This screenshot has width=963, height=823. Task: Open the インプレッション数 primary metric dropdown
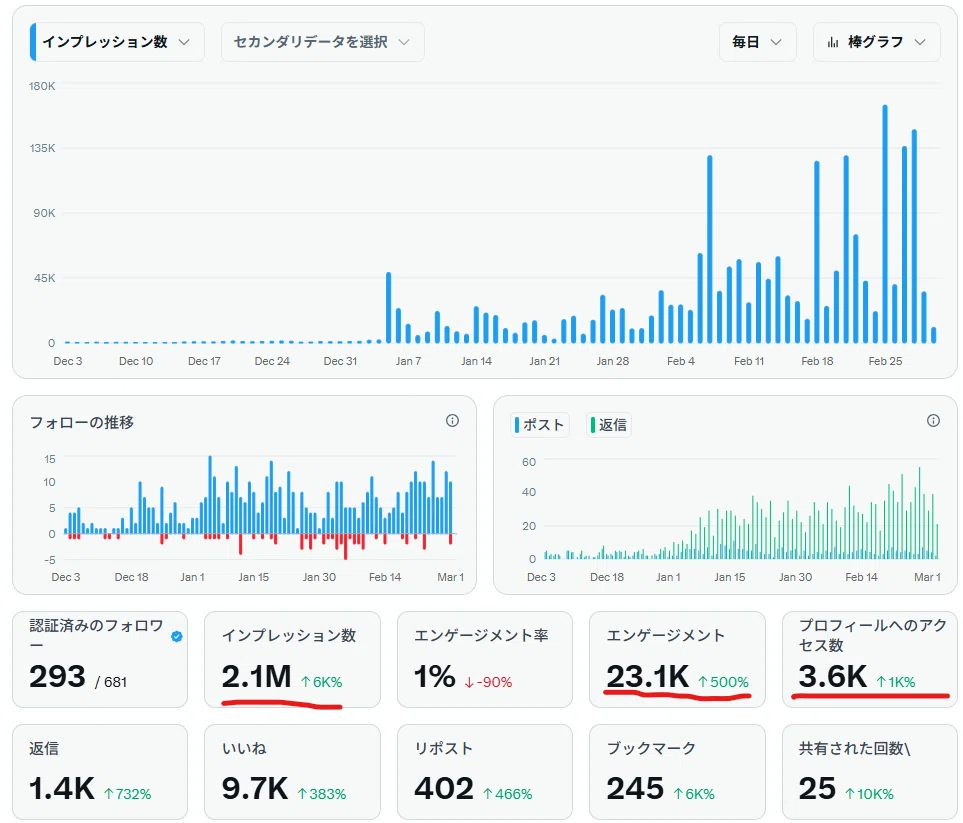pos(117,42)
